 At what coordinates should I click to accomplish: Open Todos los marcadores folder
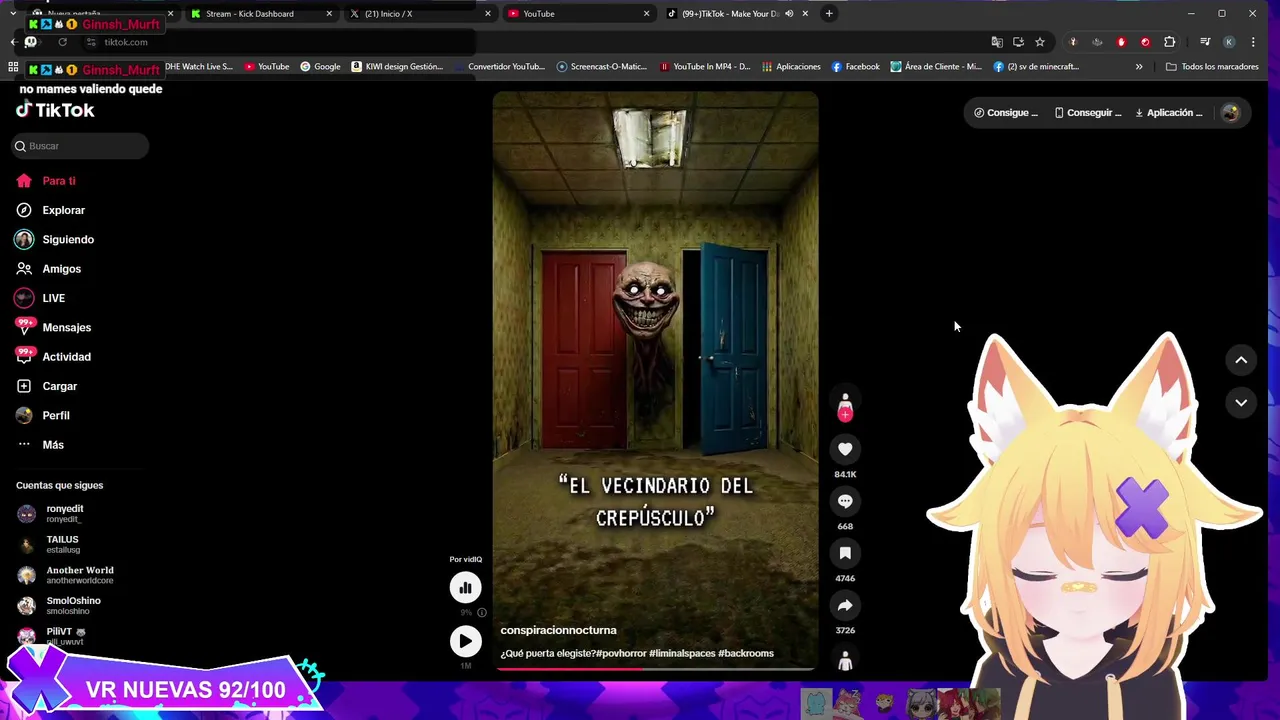coord(1212,67)
